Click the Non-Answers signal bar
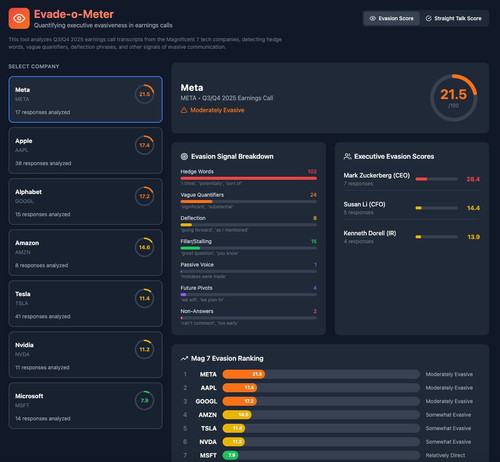 (249, 318)
